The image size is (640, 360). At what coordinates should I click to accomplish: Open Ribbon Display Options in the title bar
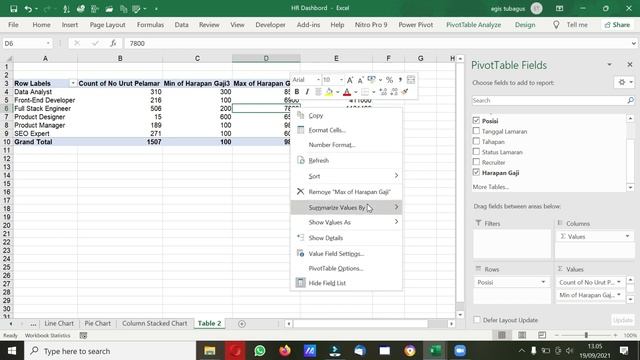(560, 8)
